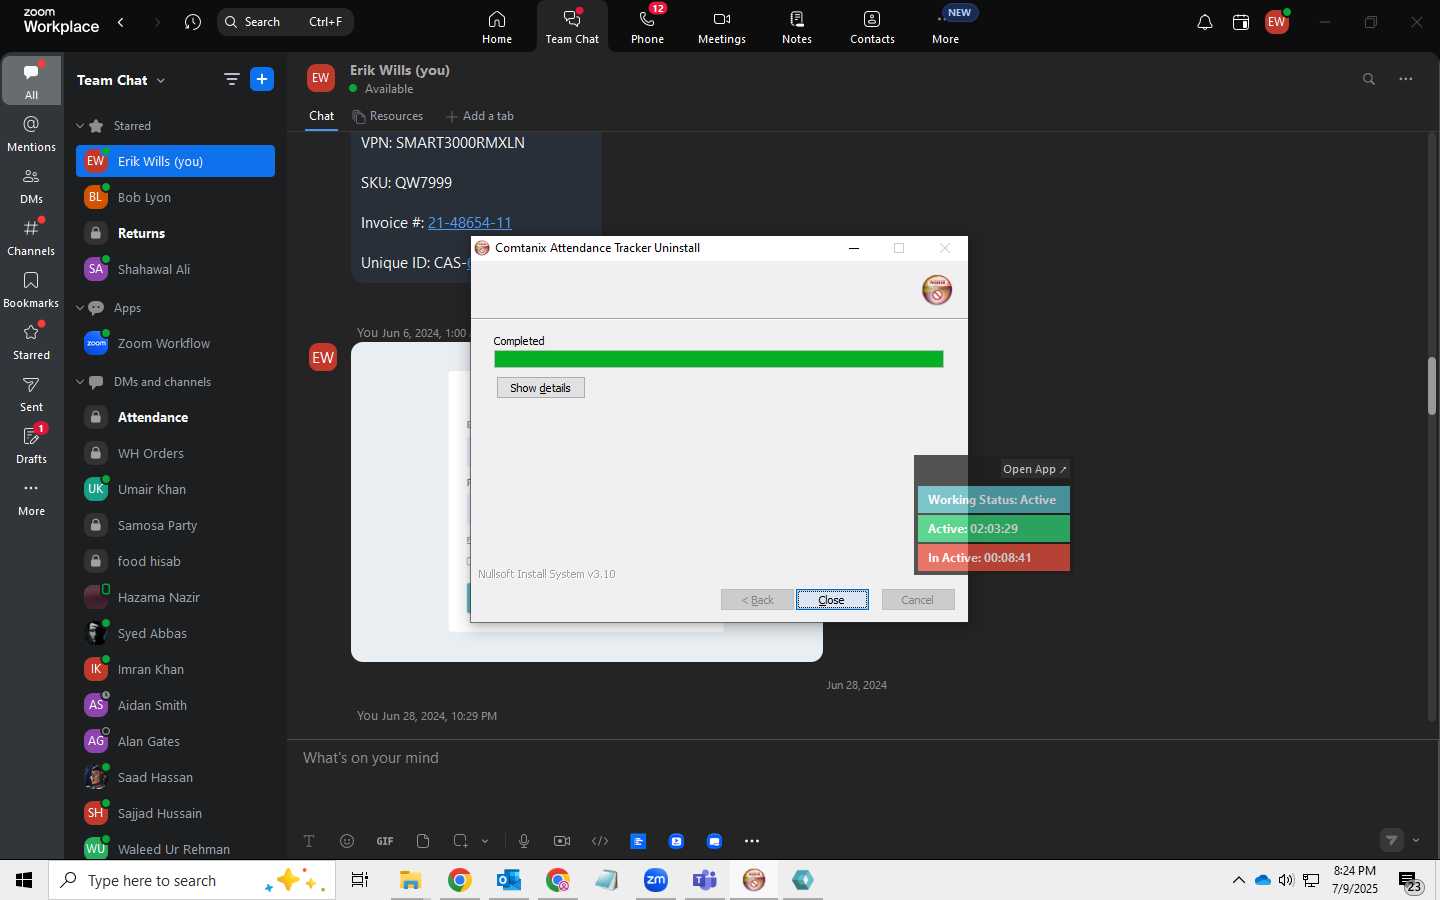Open chat header more options ellipsis
The width and height of the screenshot is (1440, 900).
(1406, 79)
